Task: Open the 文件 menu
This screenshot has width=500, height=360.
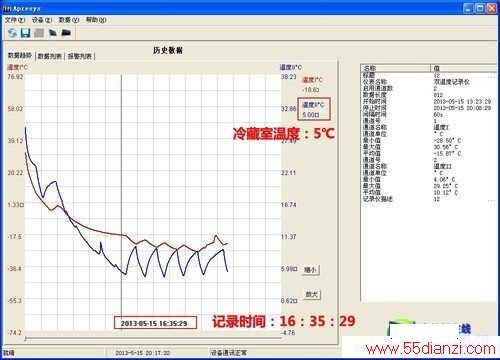Action: pyautogui.click(x=15, y=20)
